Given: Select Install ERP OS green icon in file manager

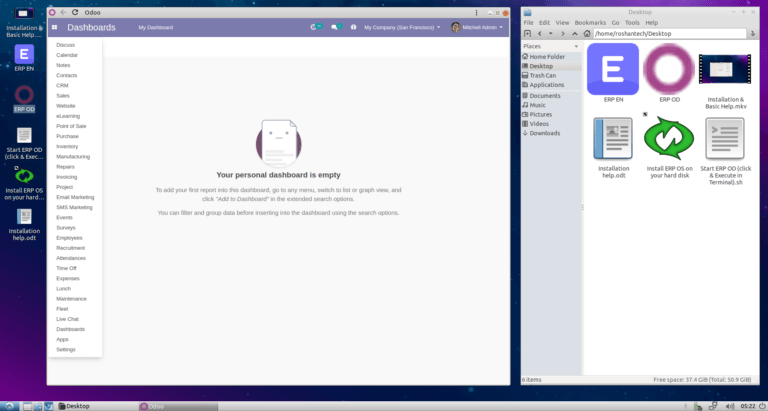Looking at the screenshot, I should (x=669, y=138).
